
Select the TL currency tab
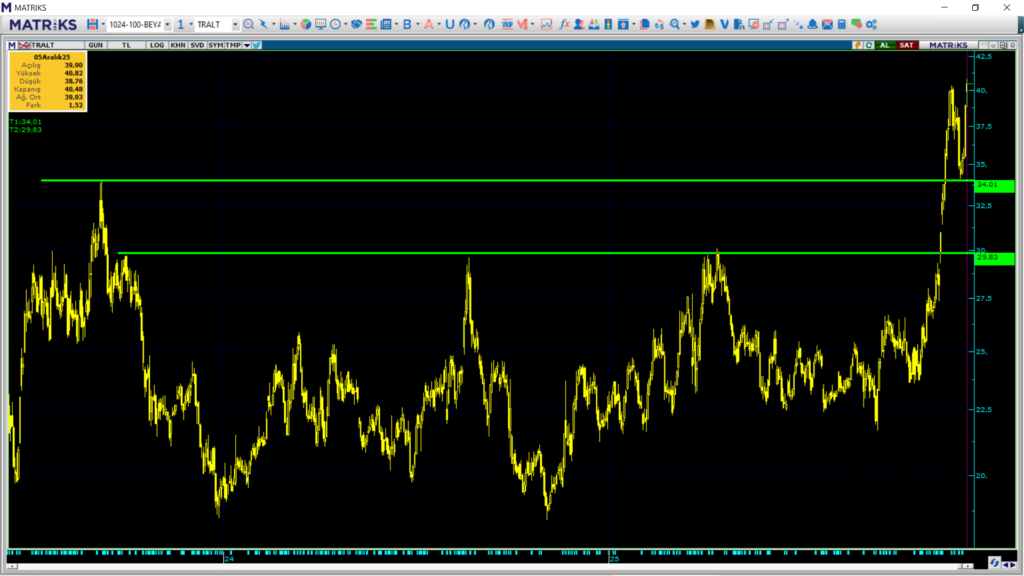(127, 45)
